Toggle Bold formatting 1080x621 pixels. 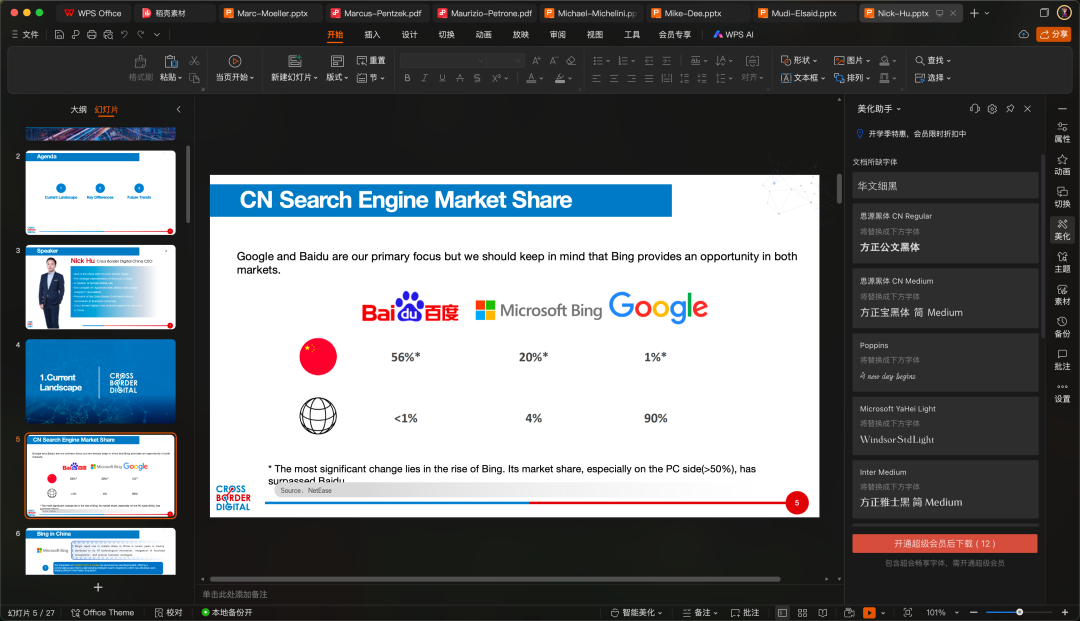407,78
